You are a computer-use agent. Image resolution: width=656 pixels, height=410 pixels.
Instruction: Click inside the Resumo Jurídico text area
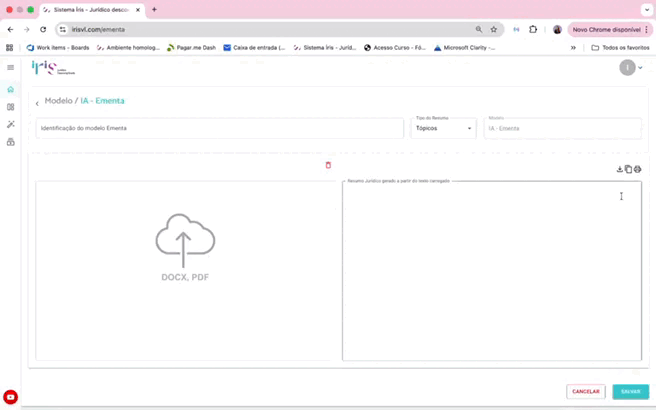(491, 270)
